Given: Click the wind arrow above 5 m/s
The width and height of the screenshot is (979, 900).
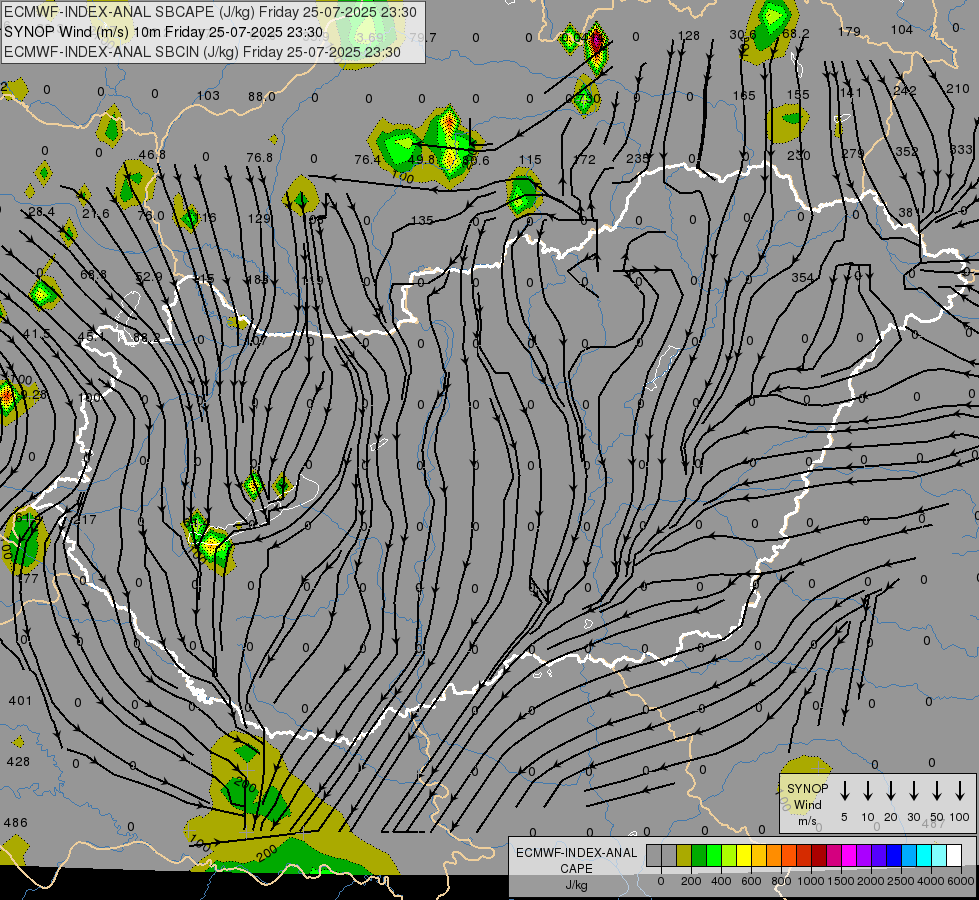Looking at the screenshot, I should (x=845, y=791).
